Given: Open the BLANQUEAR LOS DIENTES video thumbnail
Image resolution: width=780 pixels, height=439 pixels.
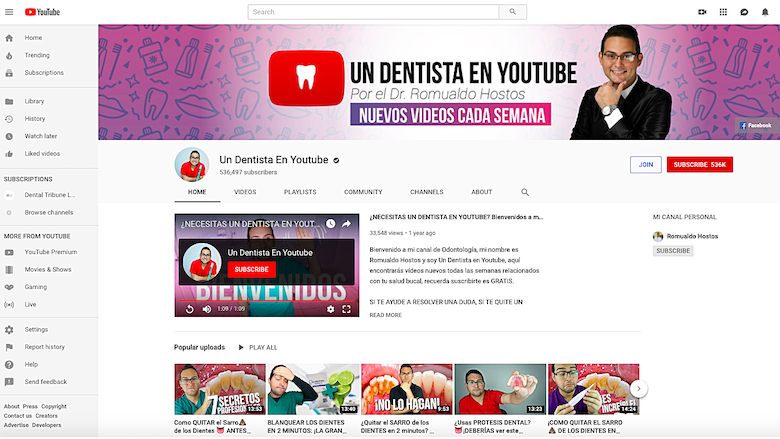Looking at the screenshot, I should [x=310, y=389].
